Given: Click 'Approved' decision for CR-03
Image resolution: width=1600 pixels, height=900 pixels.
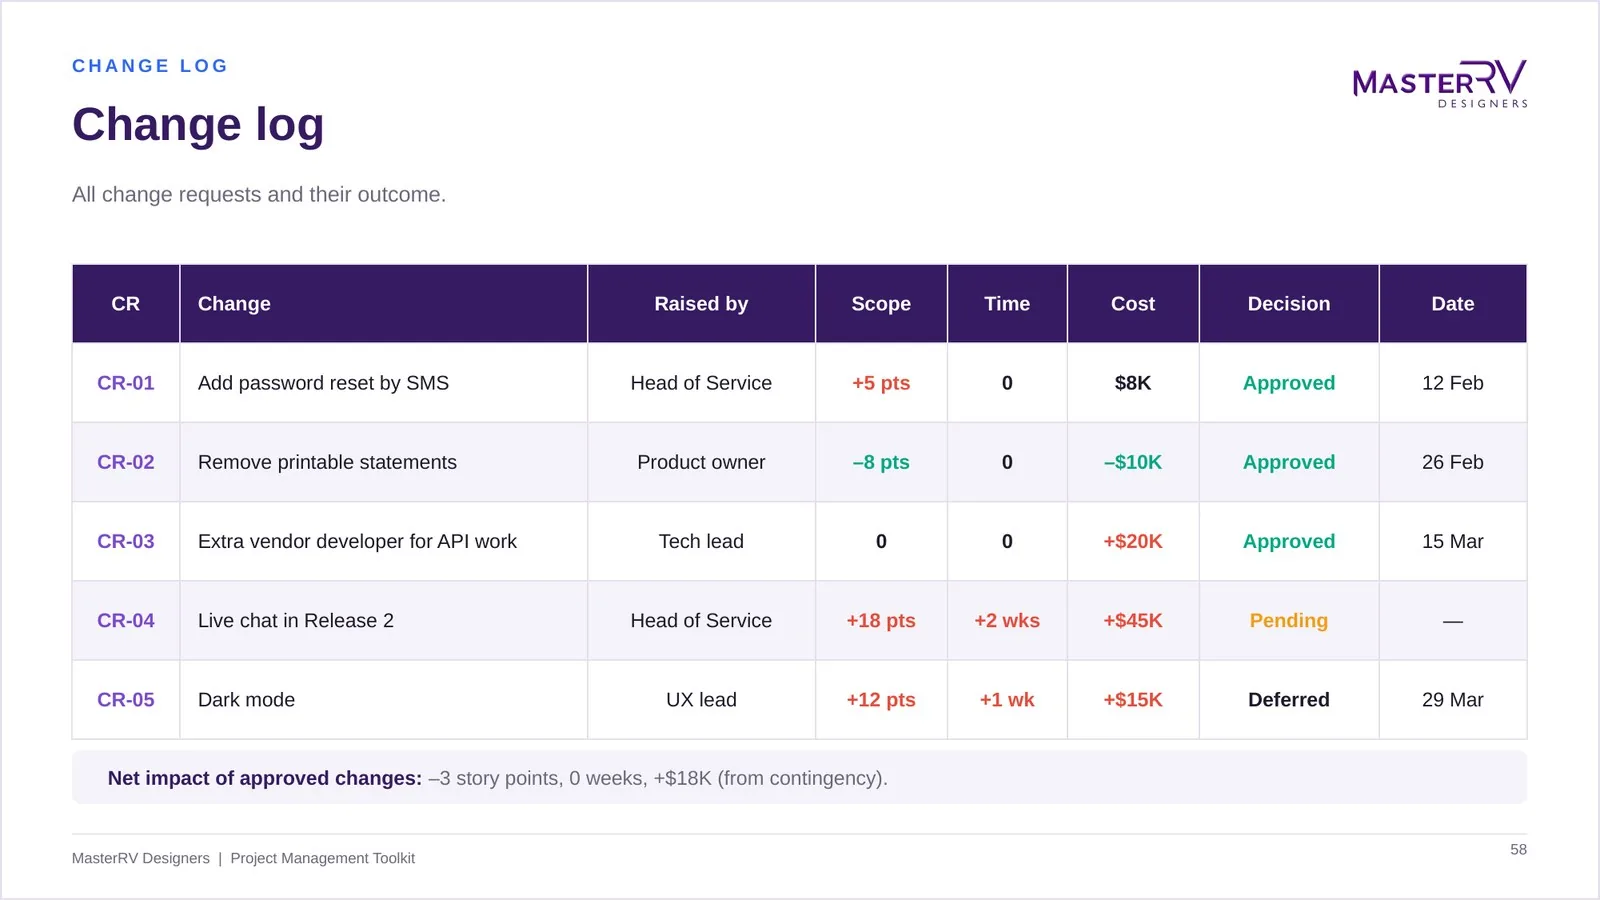Looking at the screenshot, I should (x=1289, y=541).
